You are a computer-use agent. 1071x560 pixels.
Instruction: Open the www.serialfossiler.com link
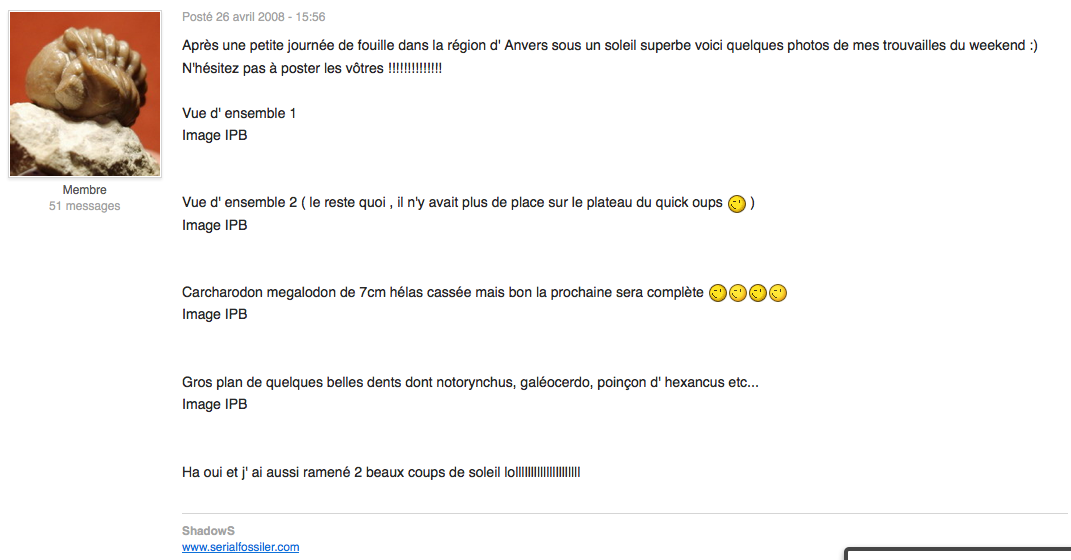click(240, 547)
